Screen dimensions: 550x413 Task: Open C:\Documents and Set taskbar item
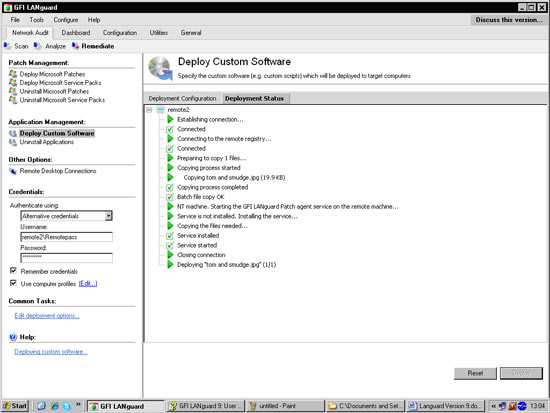coord(365,406)
